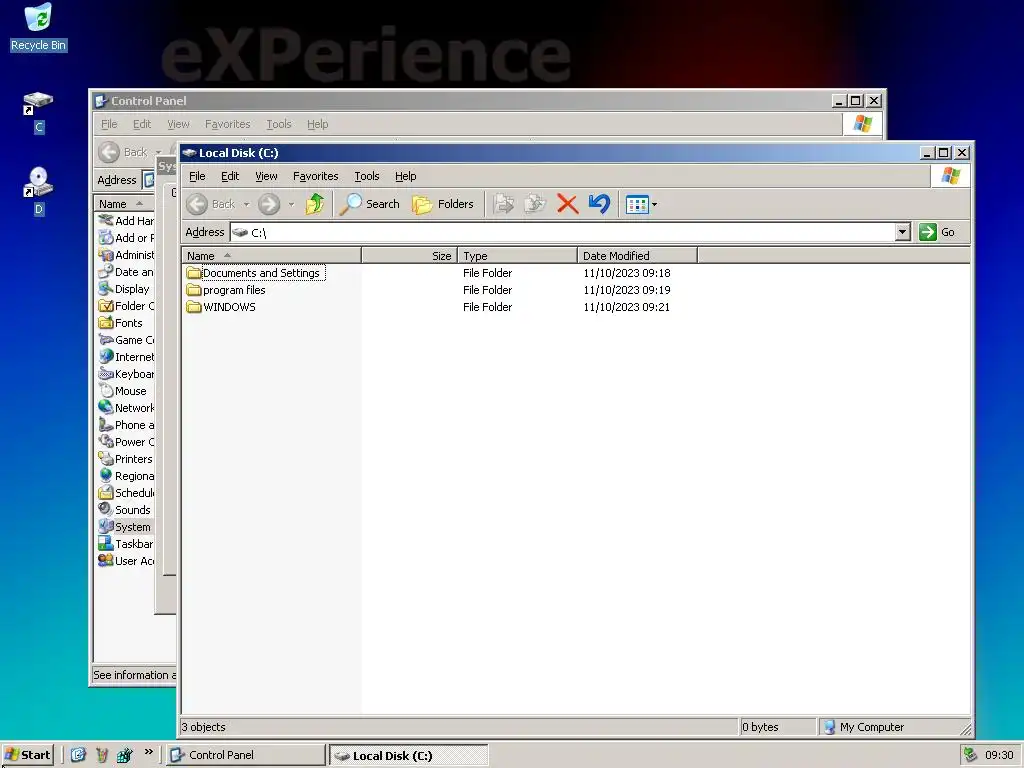Screen dimensions: 1024x768
Task: Click the system tray icon near clock
Action: [x=970, y=755]
